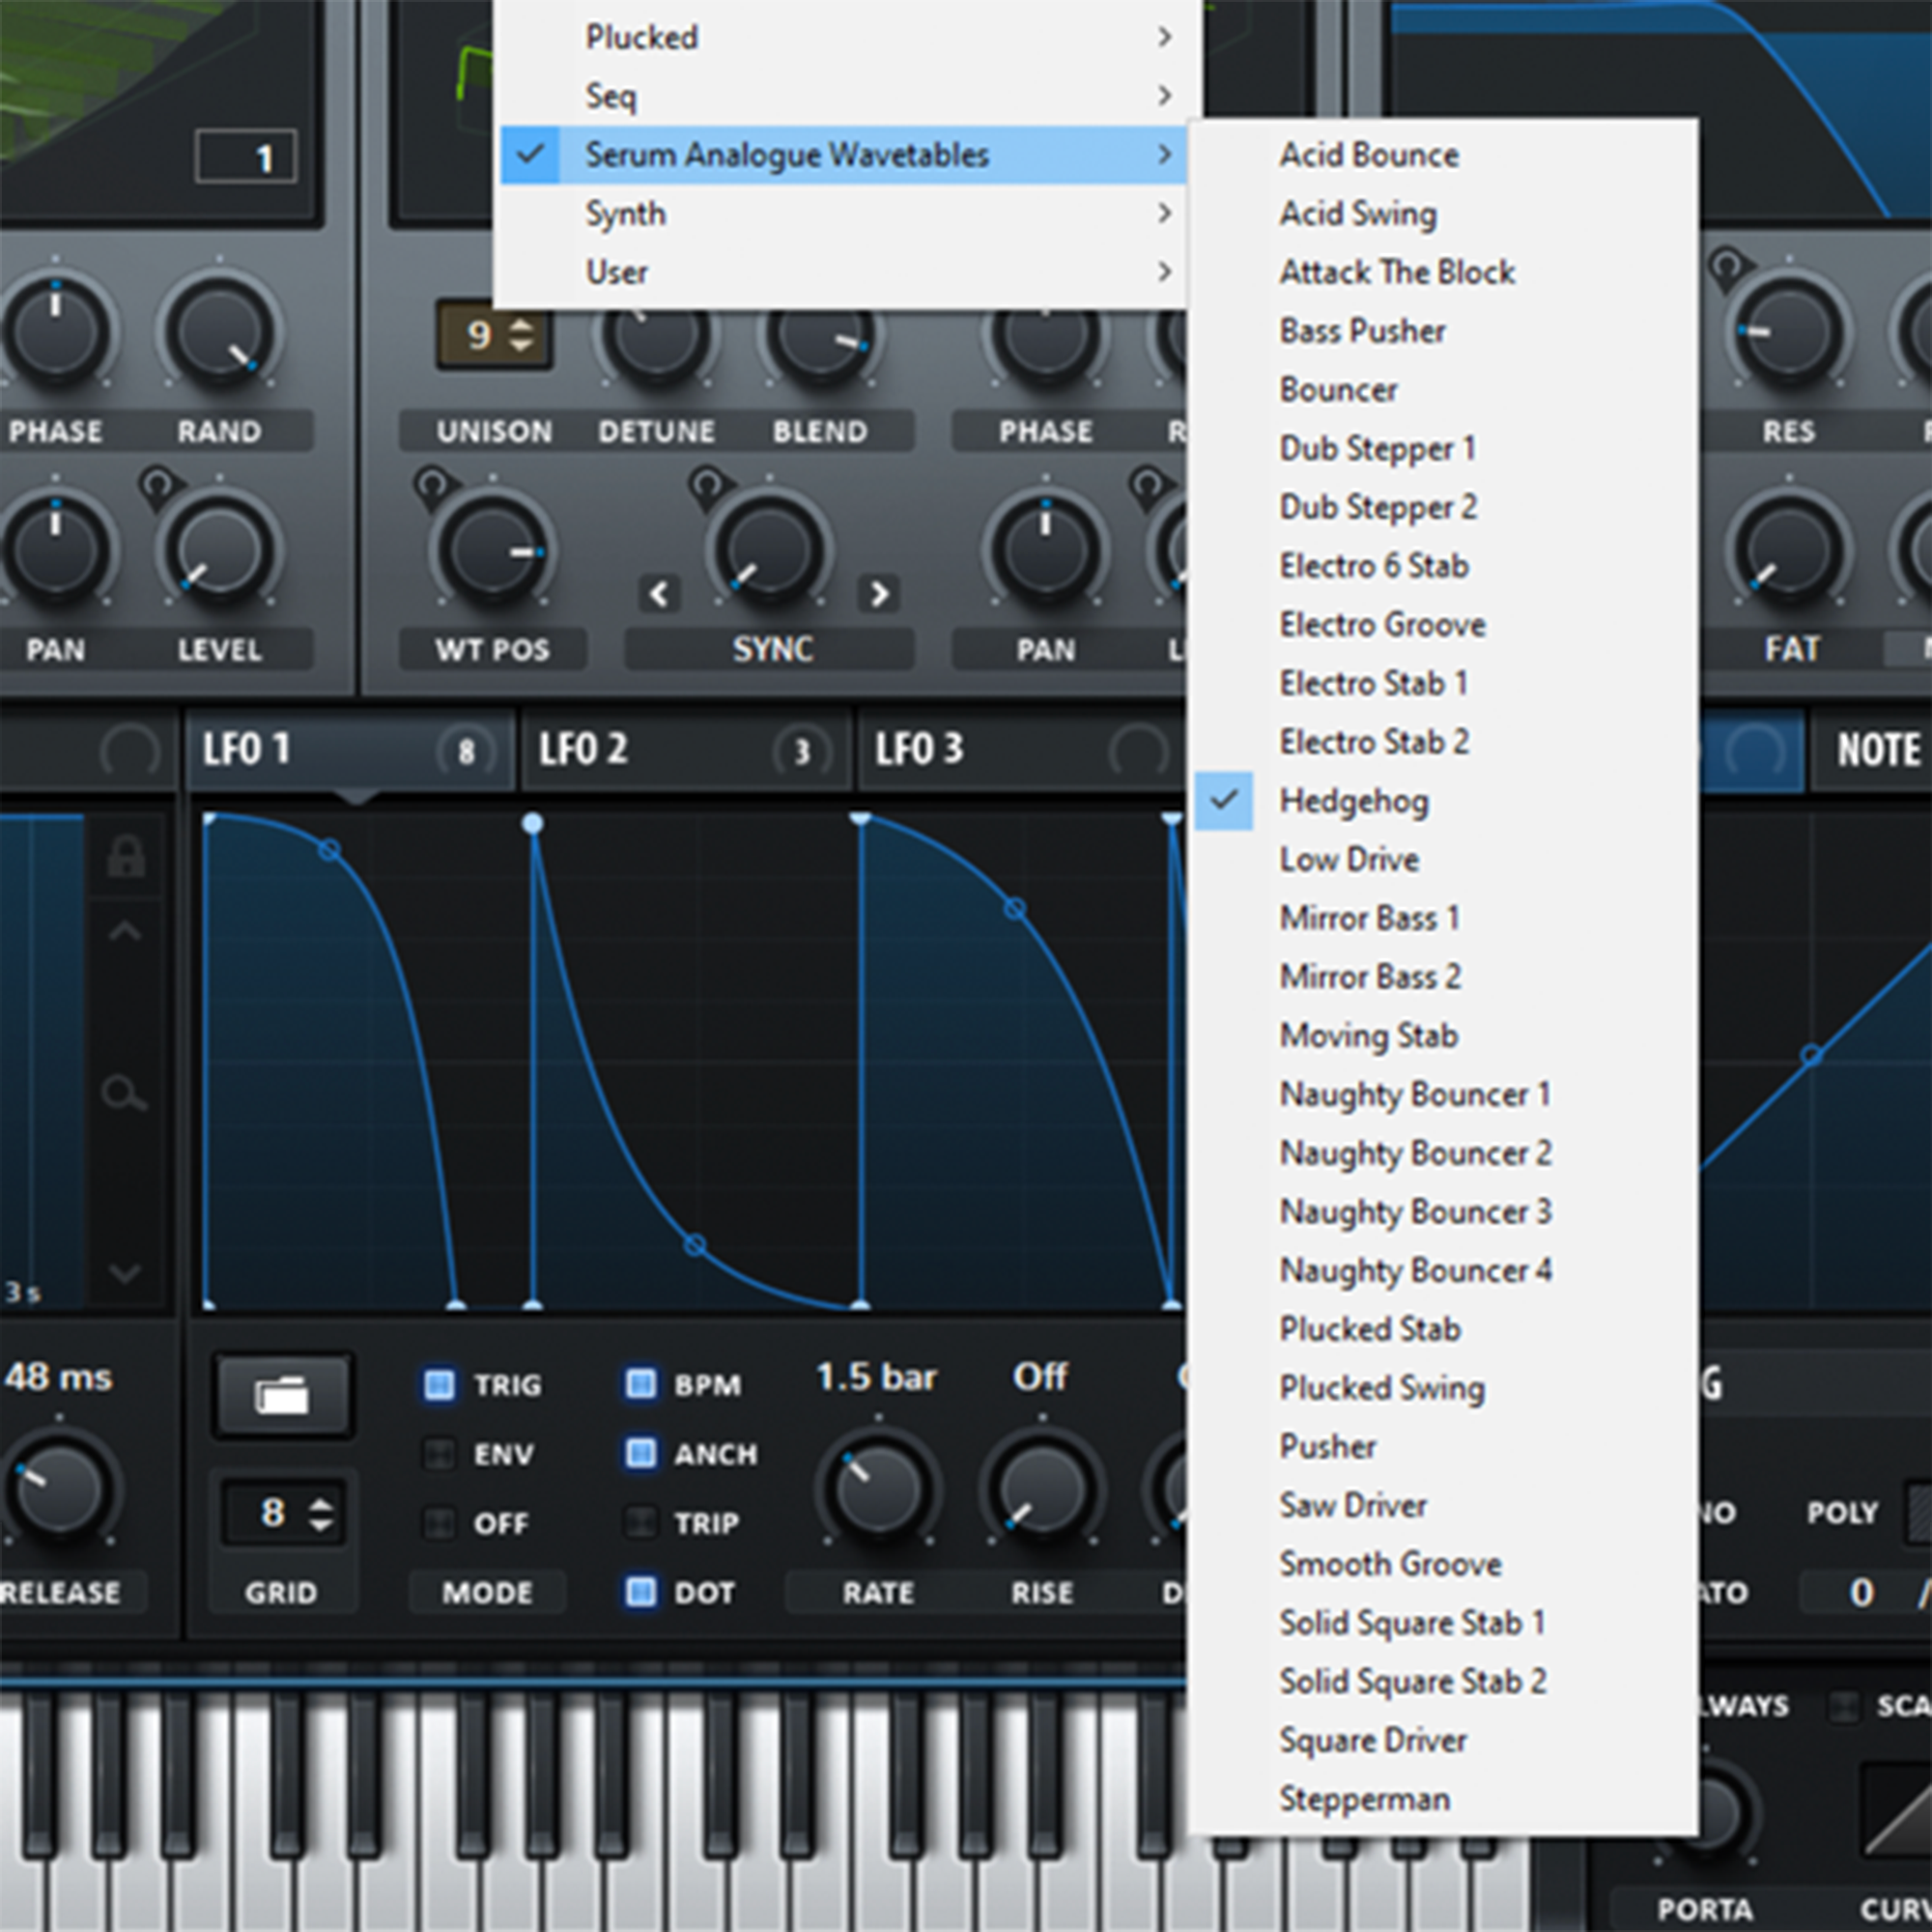Image resolution: width=1932 pixels, height=1932 pixels.
Task: Click the oscillator LEVEL knob
Action: tap(219, 551)
